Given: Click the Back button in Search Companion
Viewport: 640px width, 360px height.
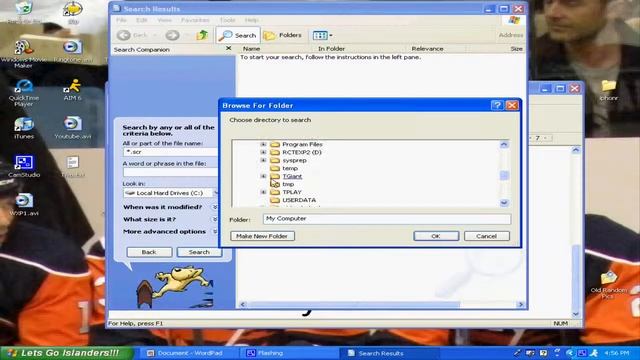Looking at the screenshot, I should [x=149, y=252].
